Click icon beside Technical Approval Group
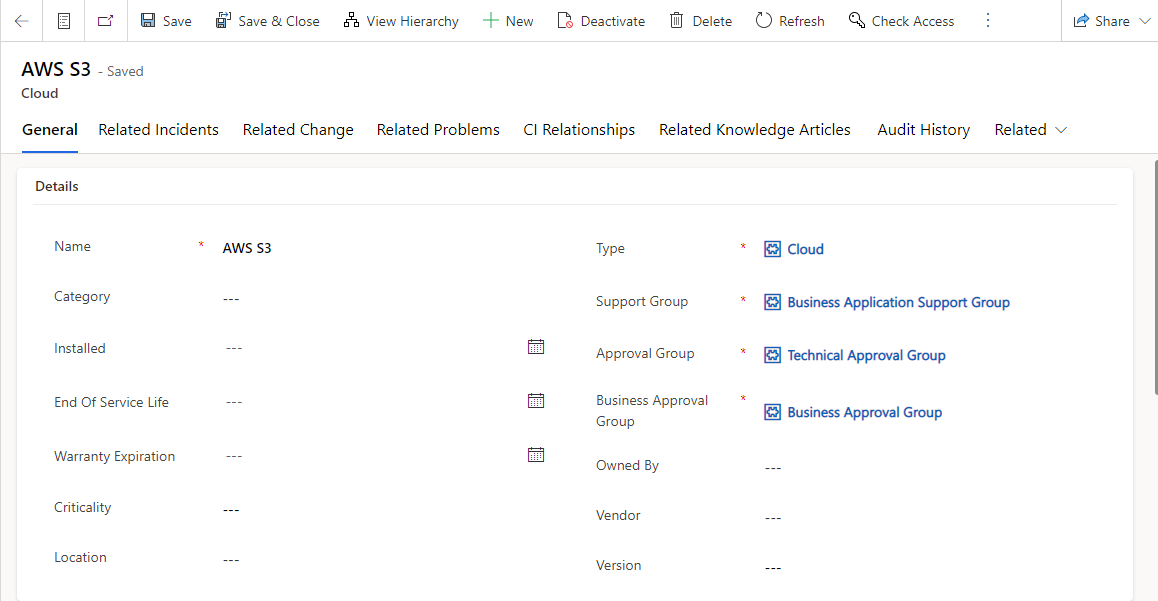The image size is (1158, 601). [772, 356]
